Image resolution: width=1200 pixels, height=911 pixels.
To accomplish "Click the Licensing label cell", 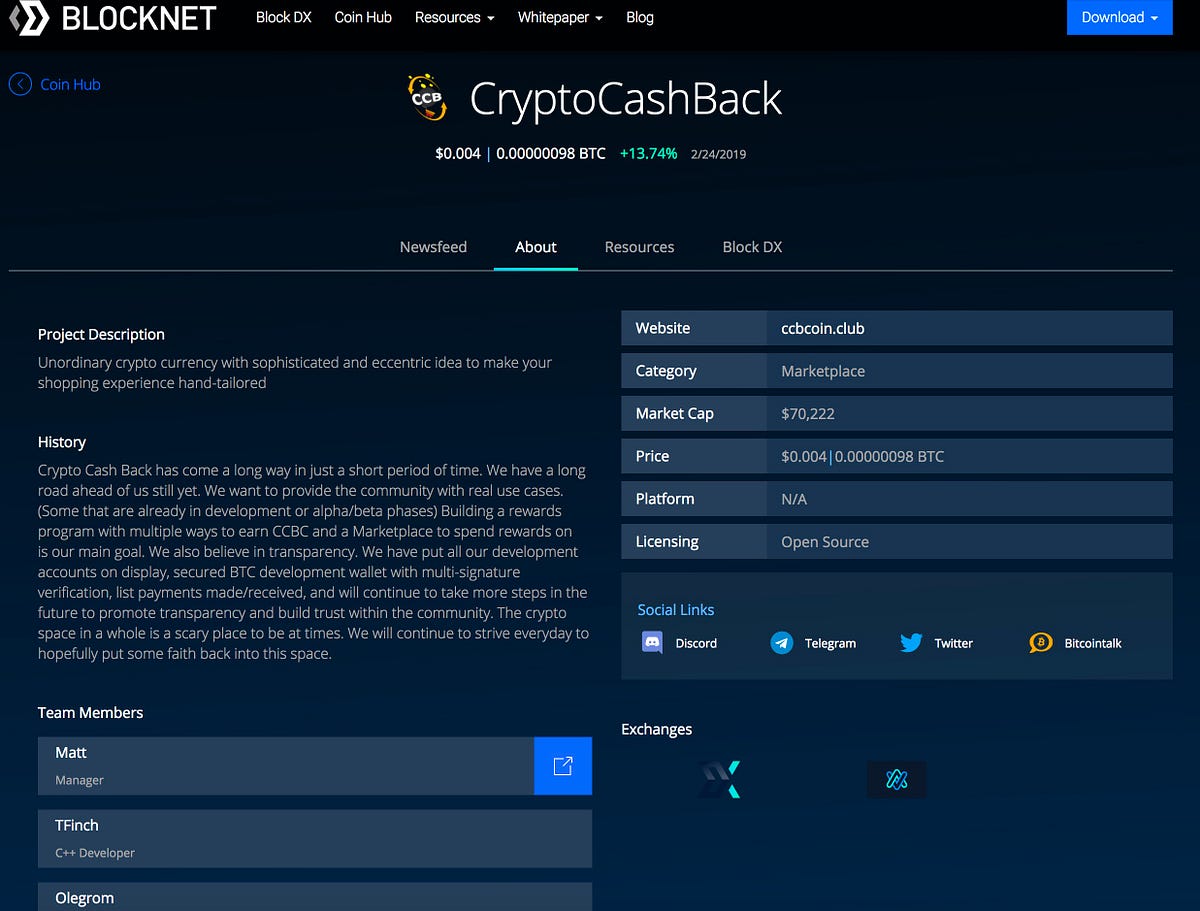I will point(694,542).
